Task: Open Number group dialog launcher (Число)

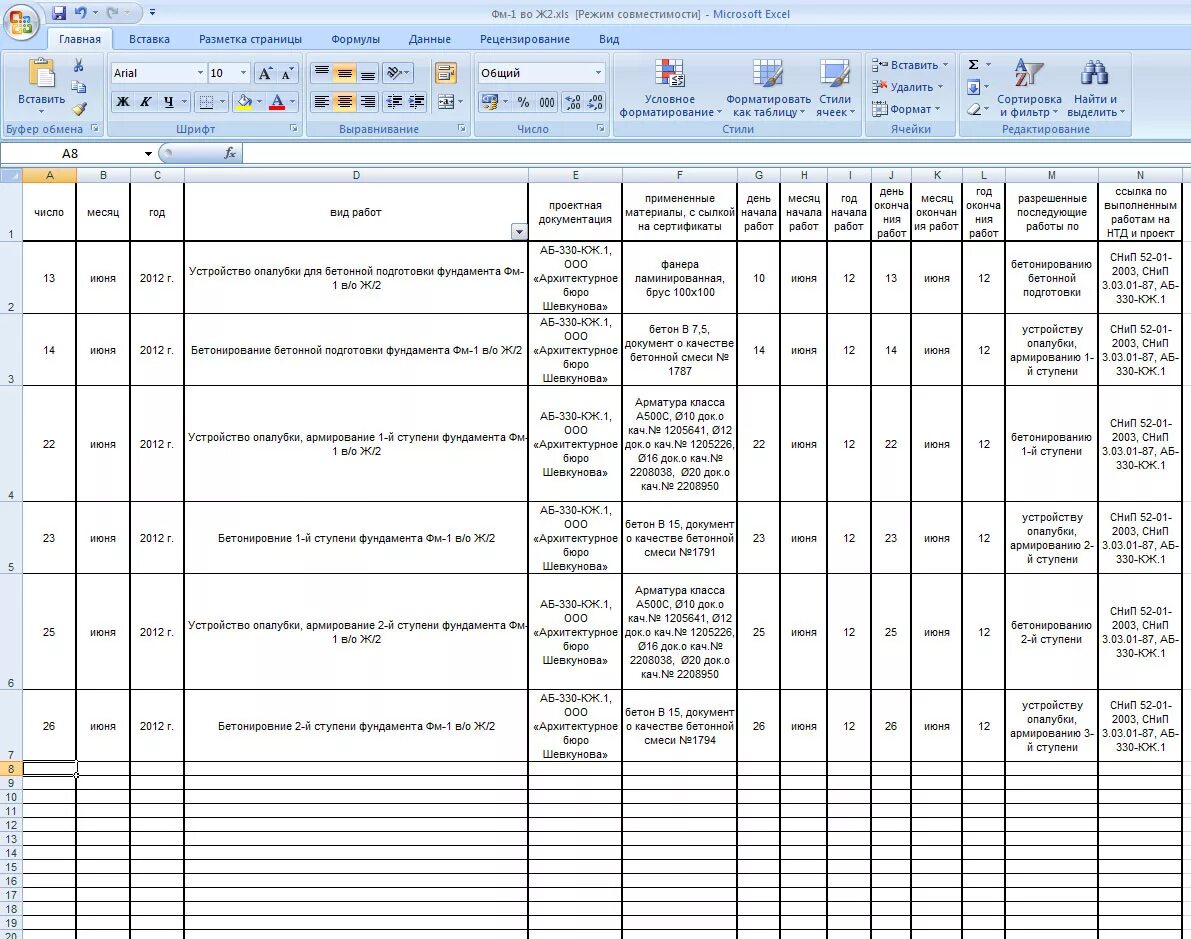Action: tap(601, 129)
